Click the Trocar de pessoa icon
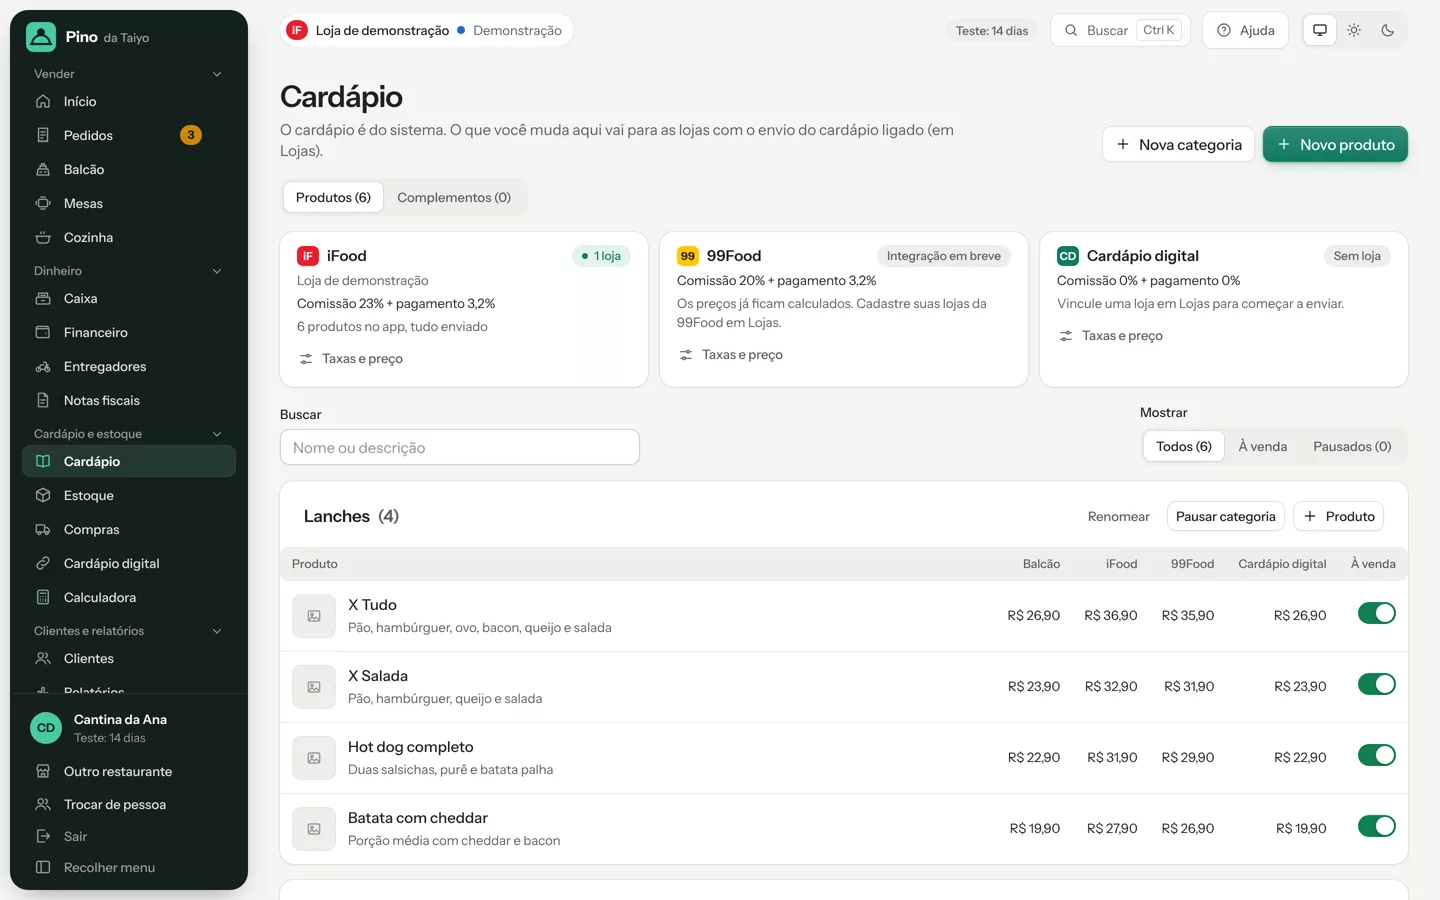This screenshot has height=900, width=1440. [43, 804]
